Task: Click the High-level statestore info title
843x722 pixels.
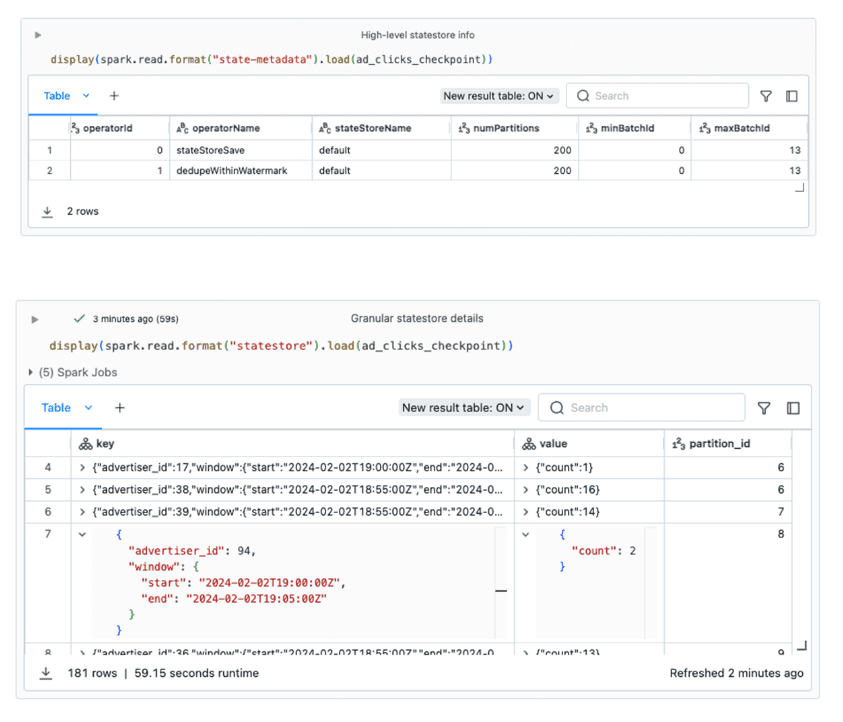Action: point(418,35)
